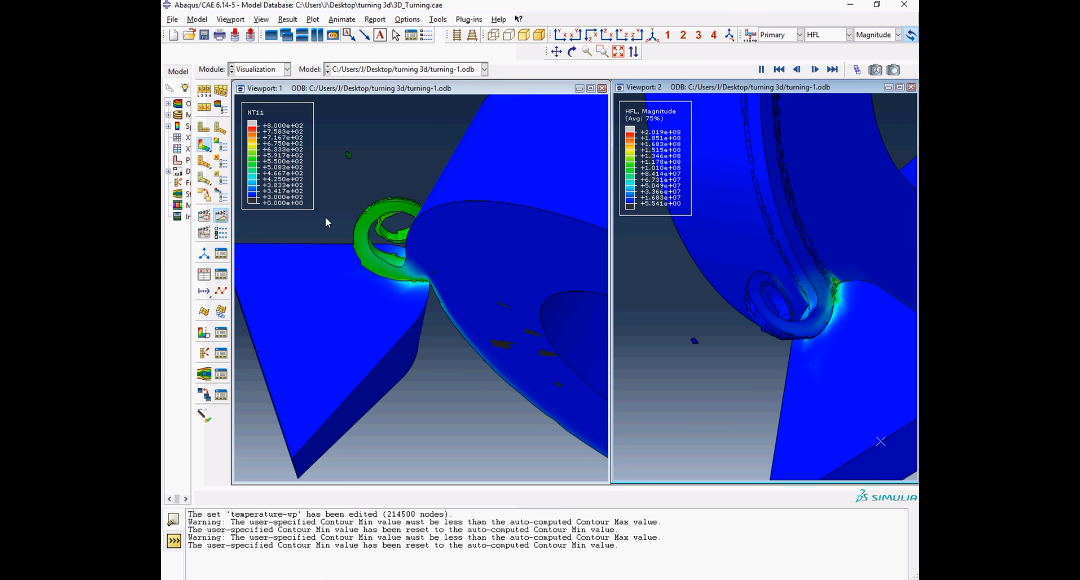Select the Pan View tool

[x=556, y=52]
